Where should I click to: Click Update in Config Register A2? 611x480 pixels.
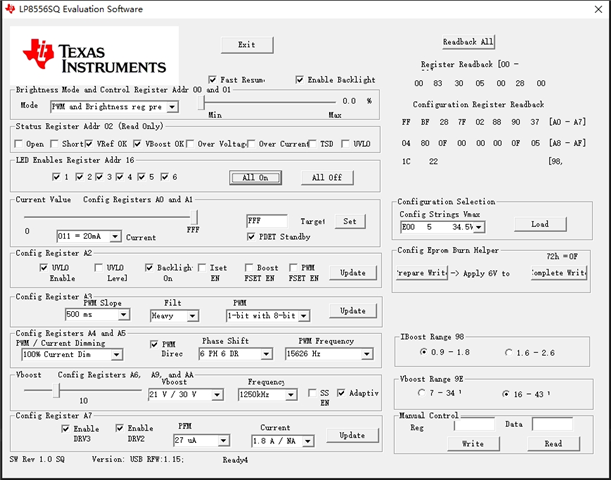[x=353, y=273]
